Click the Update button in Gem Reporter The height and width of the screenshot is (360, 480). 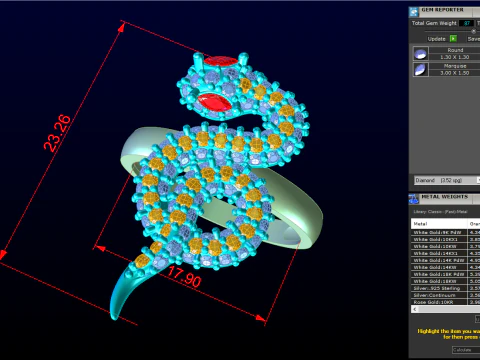436,39
